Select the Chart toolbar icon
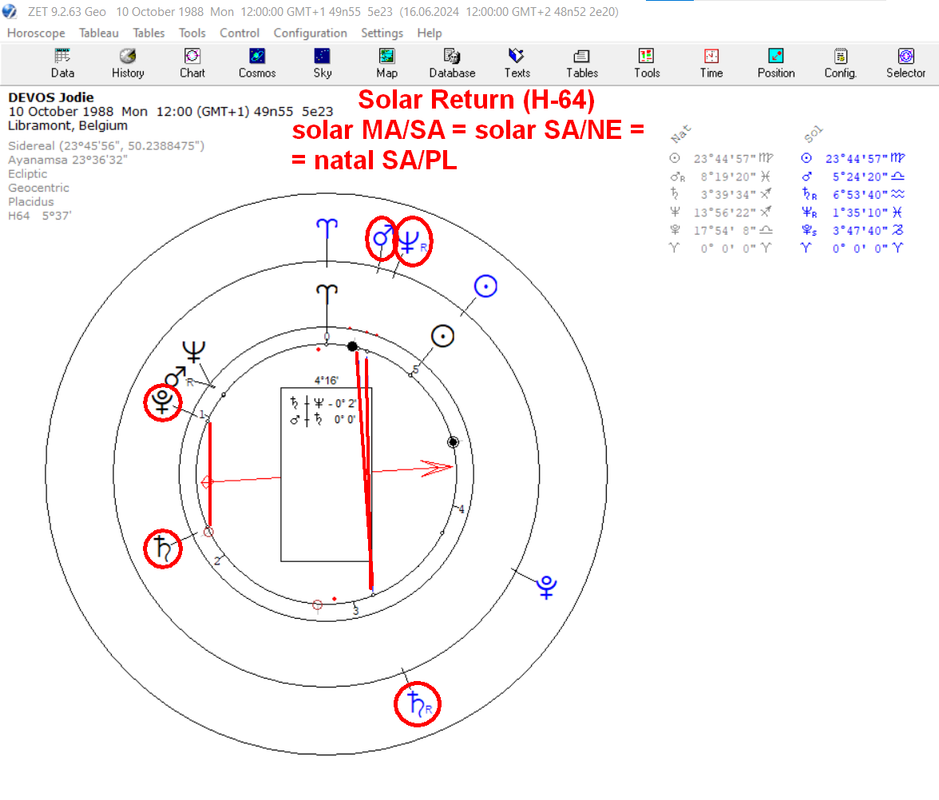Image resolution: width=939 pixels, height=800 pixels. [x=192, y=63]
